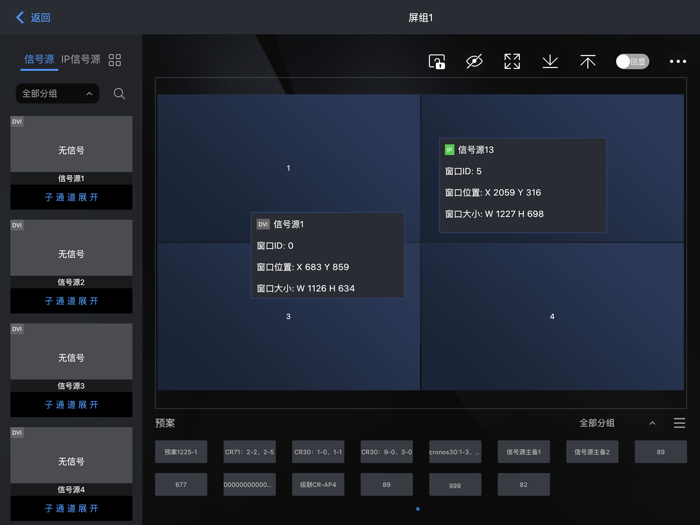
Task: Load preset CR30: 1-0、1-1
Action: [318, 452]
